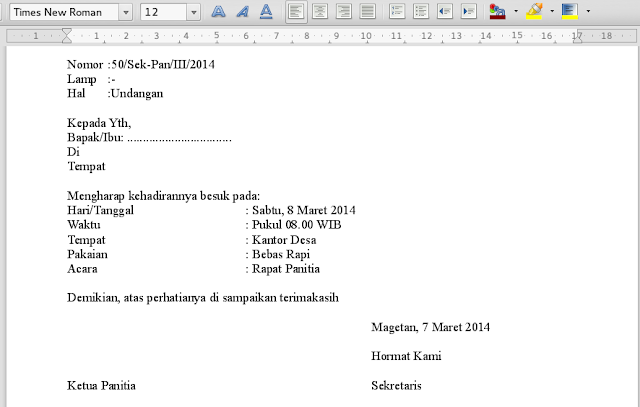
Task: Click the value "Pukul 08.00 WIB"
Action: click(x=297, y=225)
